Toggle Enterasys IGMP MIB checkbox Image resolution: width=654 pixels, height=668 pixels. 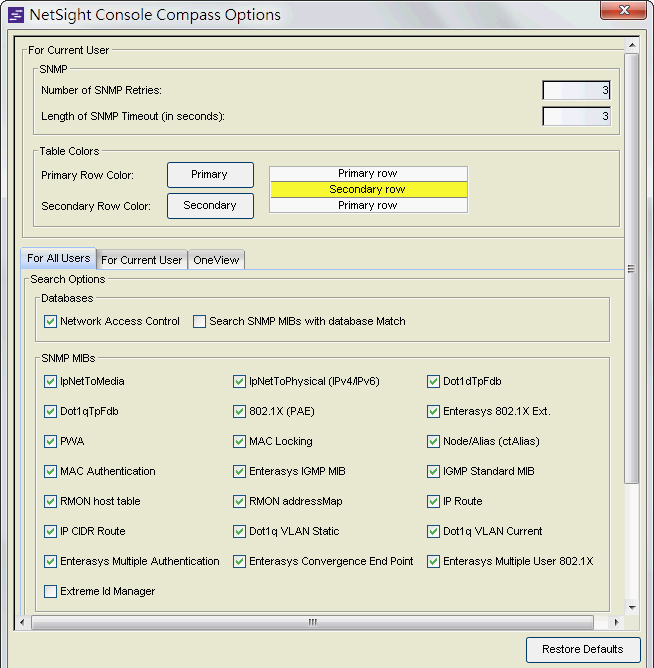pyautogui.click(x=239, y=471)
